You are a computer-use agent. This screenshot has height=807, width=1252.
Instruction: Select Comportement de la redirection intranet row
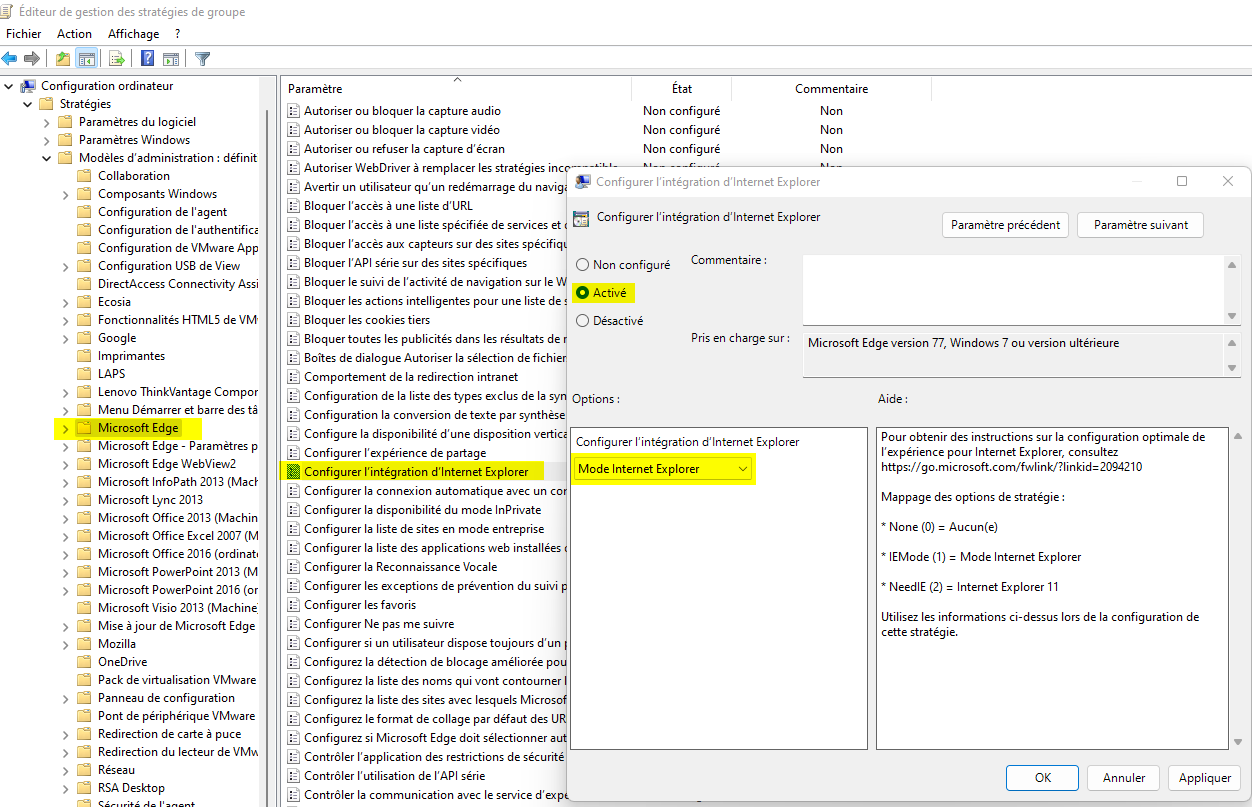point(411,377)
